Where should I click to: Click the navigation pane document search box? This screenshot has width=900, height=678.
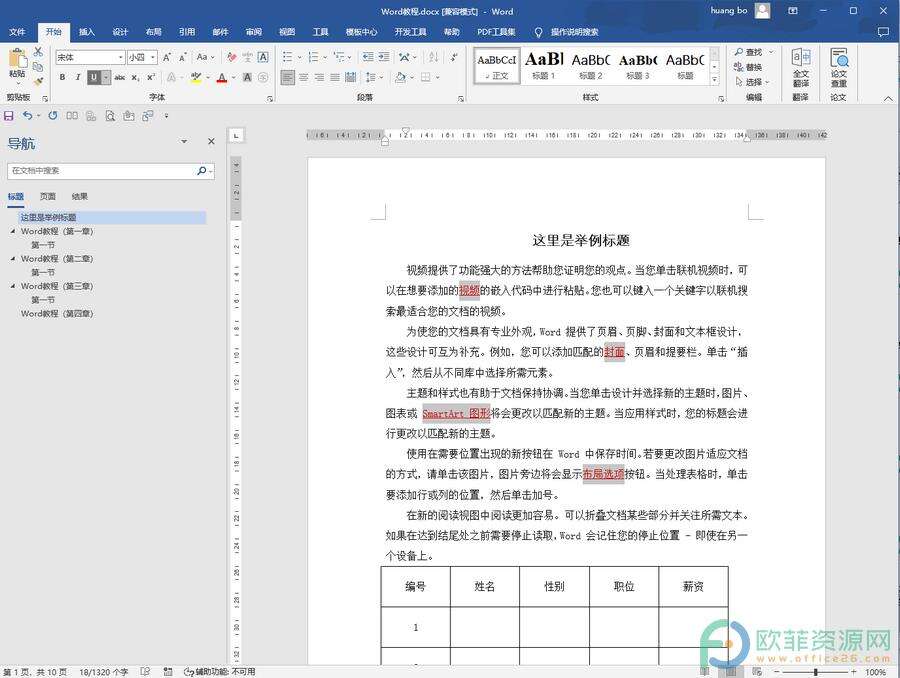[102, 171]
